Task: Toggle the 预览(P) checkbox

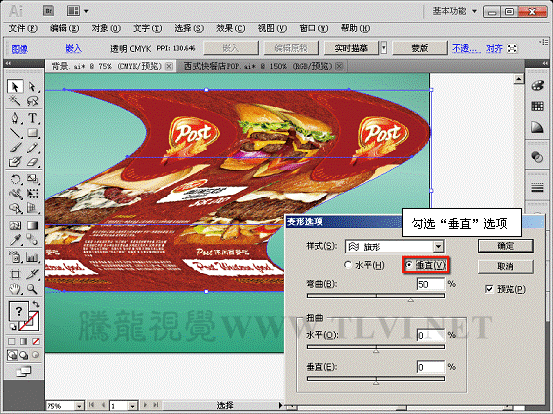Action: pyautogui.click(x=489, y=289)
